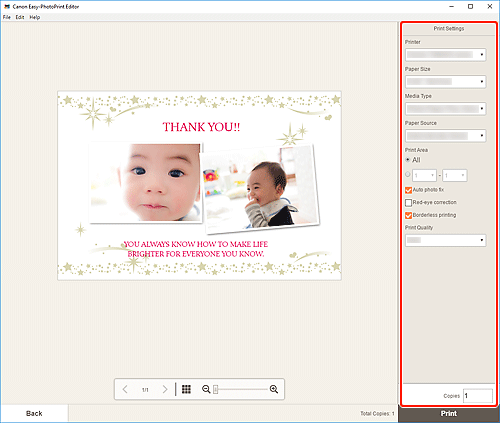Image resolution: width=500 pixels, height=423 pixels.
Task: Click the thank you card preview
Action: pos(199,185)
